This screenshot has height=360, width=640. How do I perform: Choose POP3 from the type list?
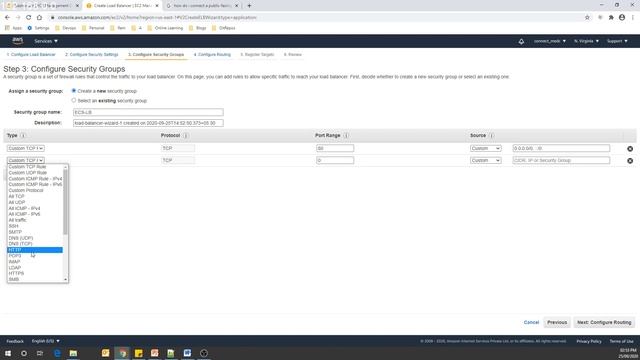pos(35,256)
